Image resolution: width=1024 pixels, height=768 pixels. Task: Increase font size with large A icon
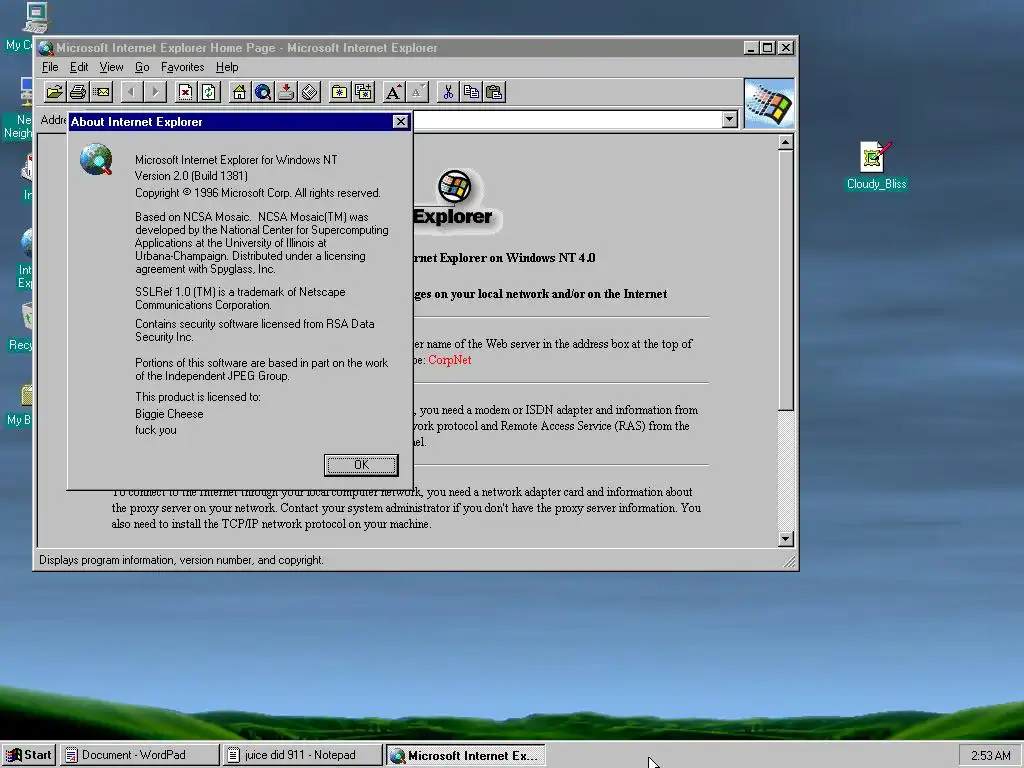point(393,92)
